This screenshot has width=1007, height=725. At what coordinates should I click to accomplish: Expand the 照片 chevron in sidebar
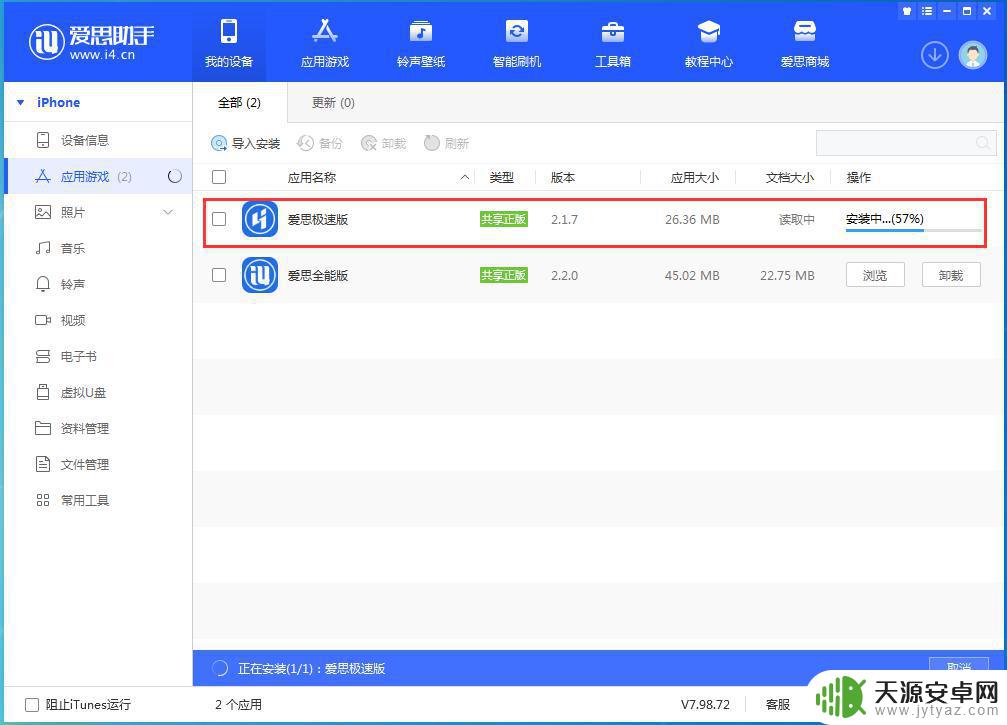(x=168, y=213)
